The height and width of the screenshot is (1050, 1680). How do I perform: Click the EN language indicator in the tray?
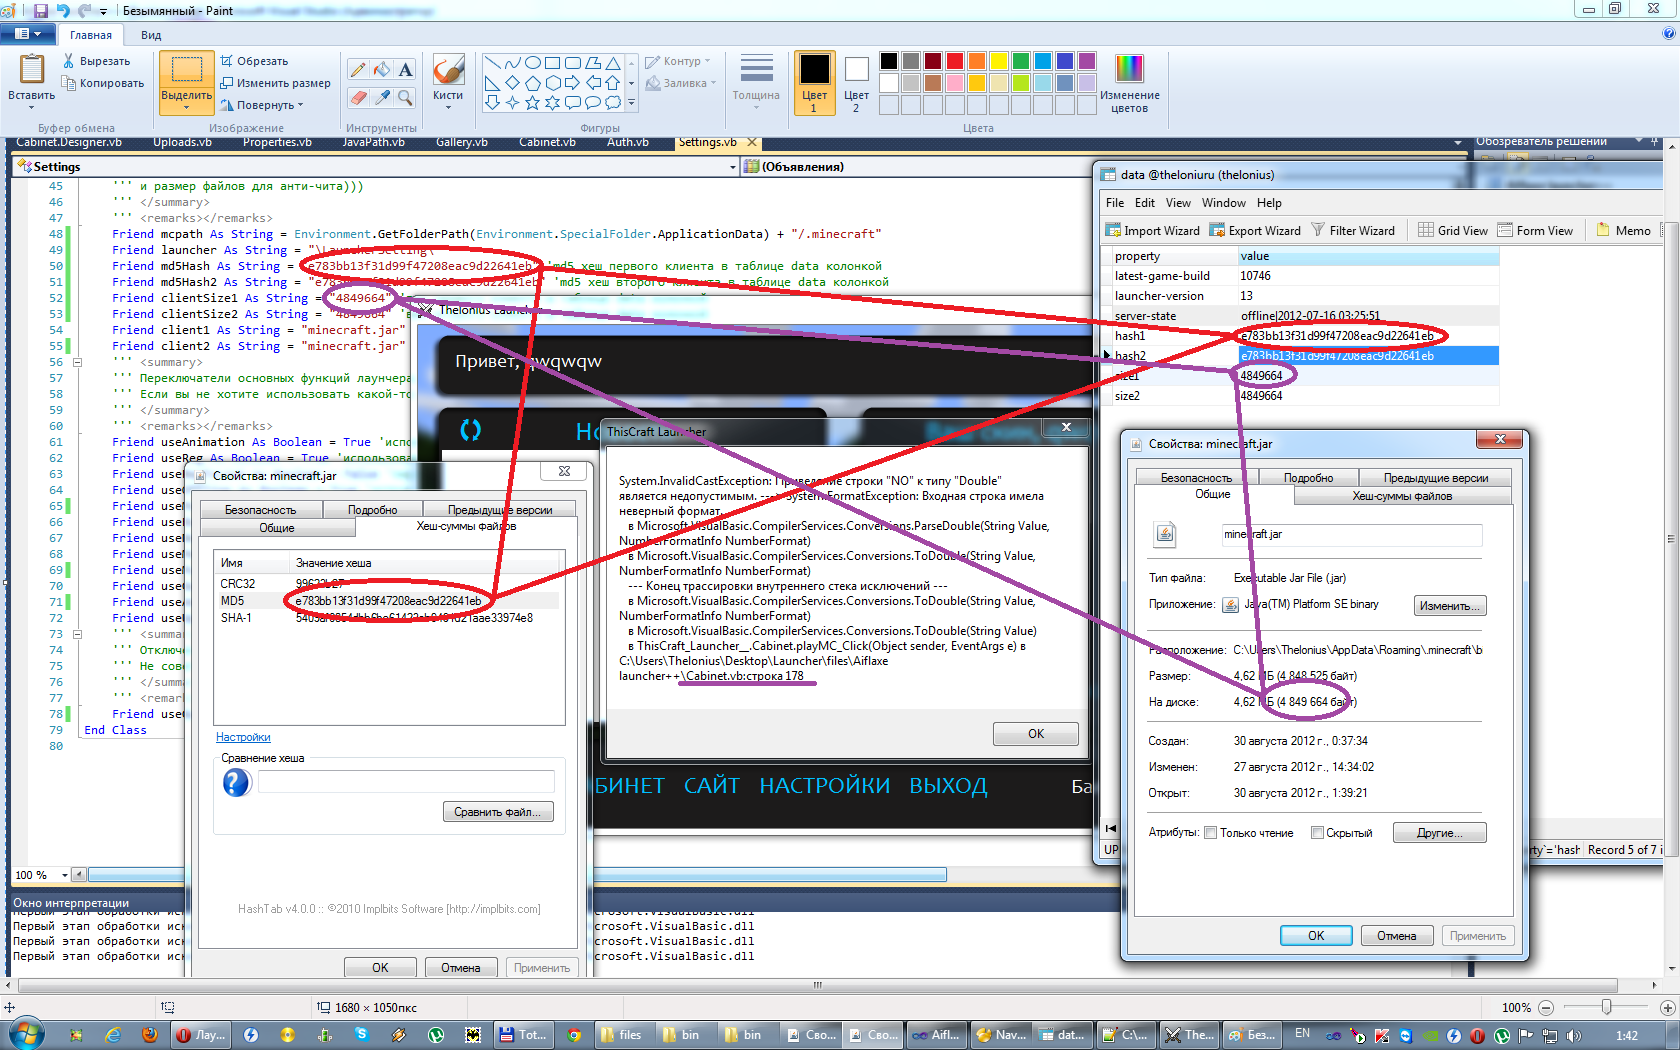point(1302,1034)
